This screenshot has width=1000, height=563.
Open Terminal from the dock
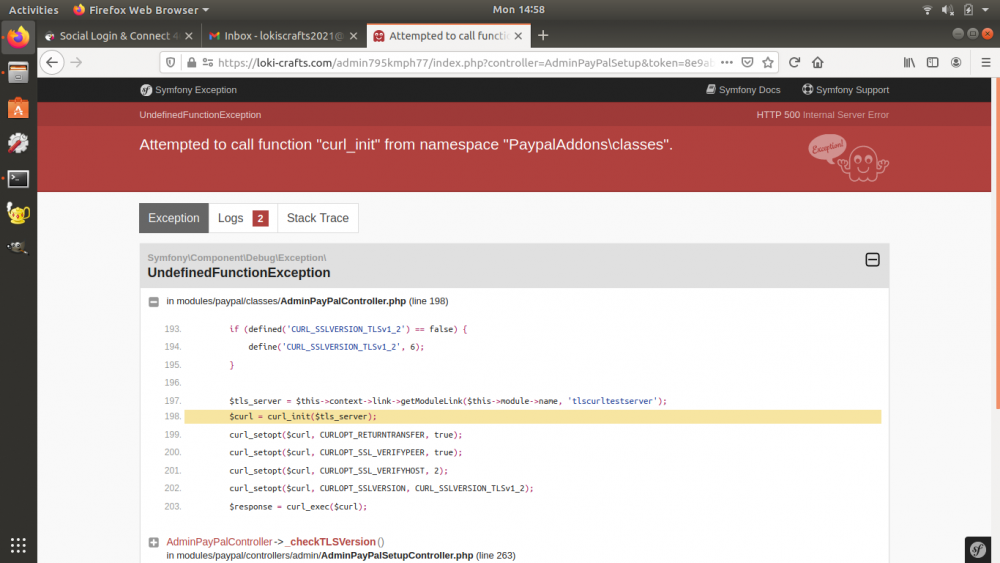click(18, 179)
